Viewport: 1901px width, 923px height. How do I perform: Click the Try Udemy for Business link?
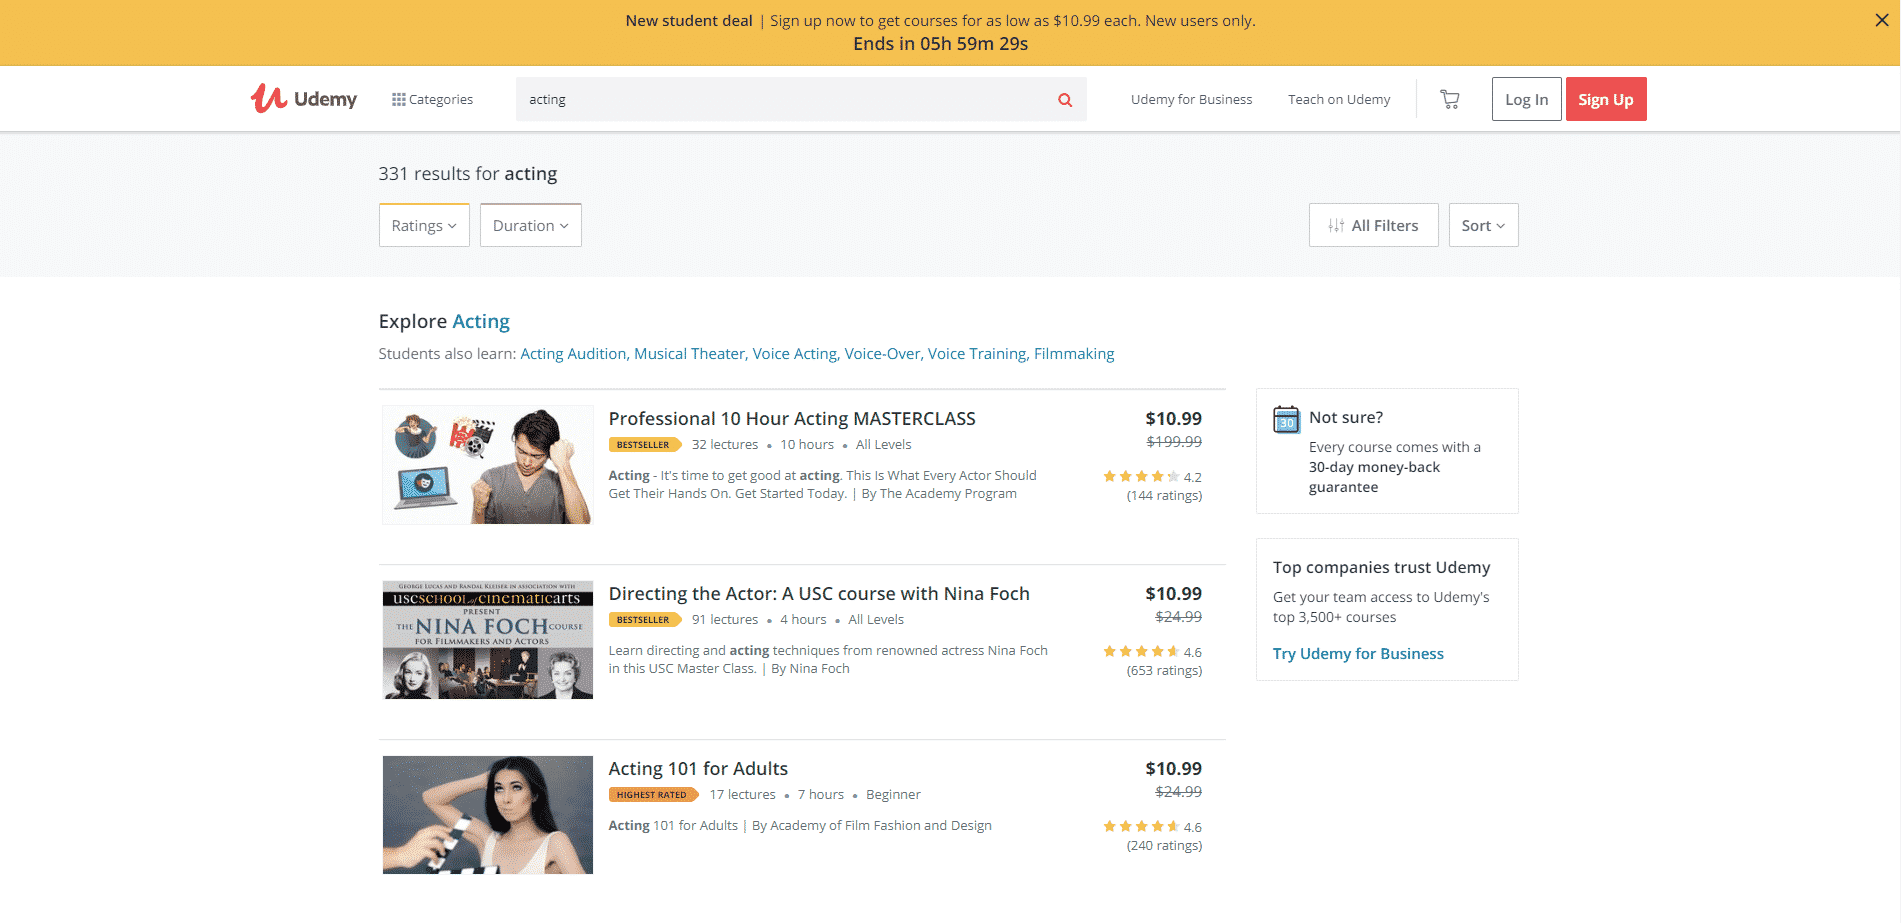1358,654
